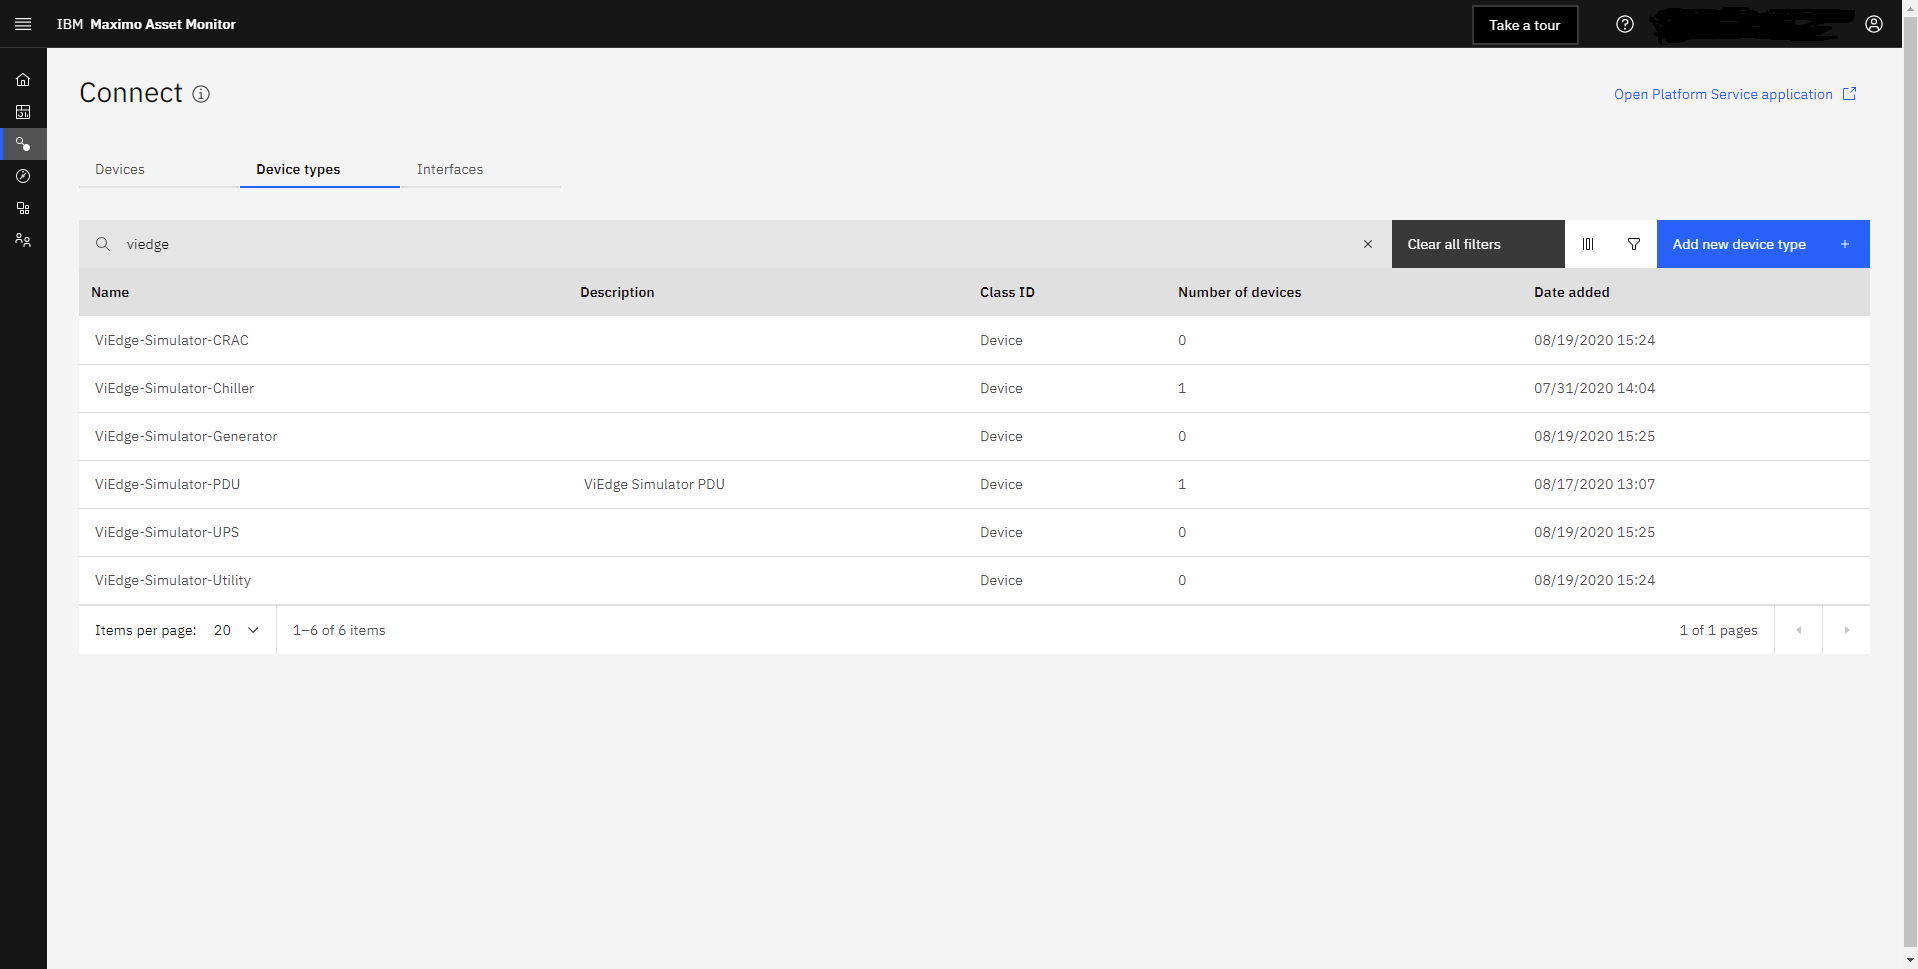Click date 07/31/2020 14:04 cell

1594,388
